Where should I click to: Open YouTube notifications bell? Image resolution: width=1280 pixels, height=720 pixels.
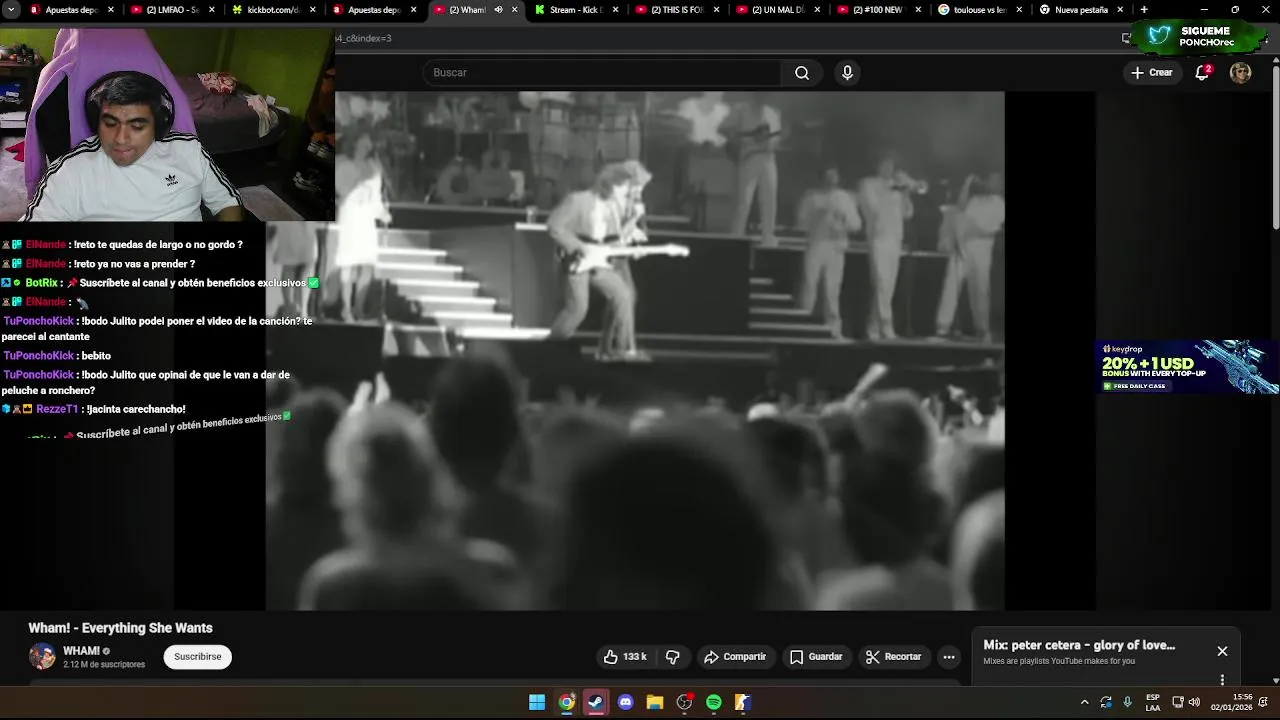click(1203, 73)
